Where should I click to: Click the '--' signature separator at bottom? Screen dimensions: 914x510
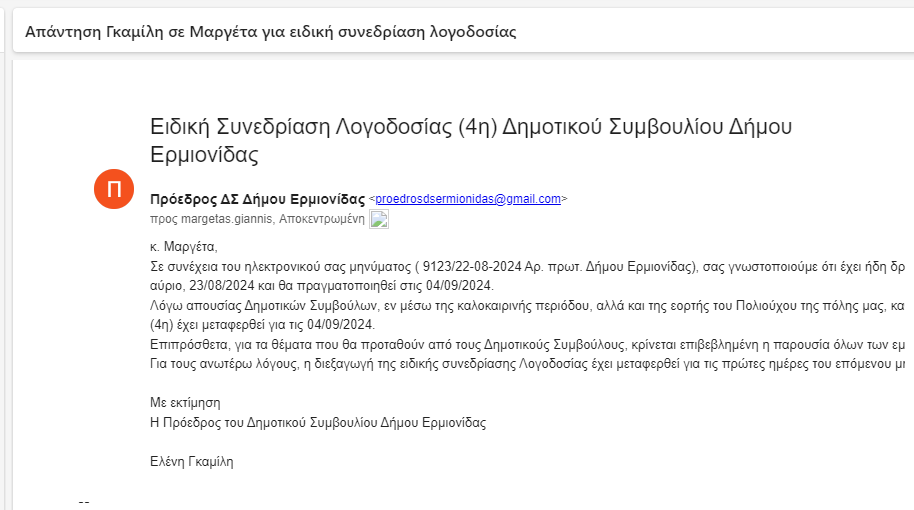[x=84, y=500]
